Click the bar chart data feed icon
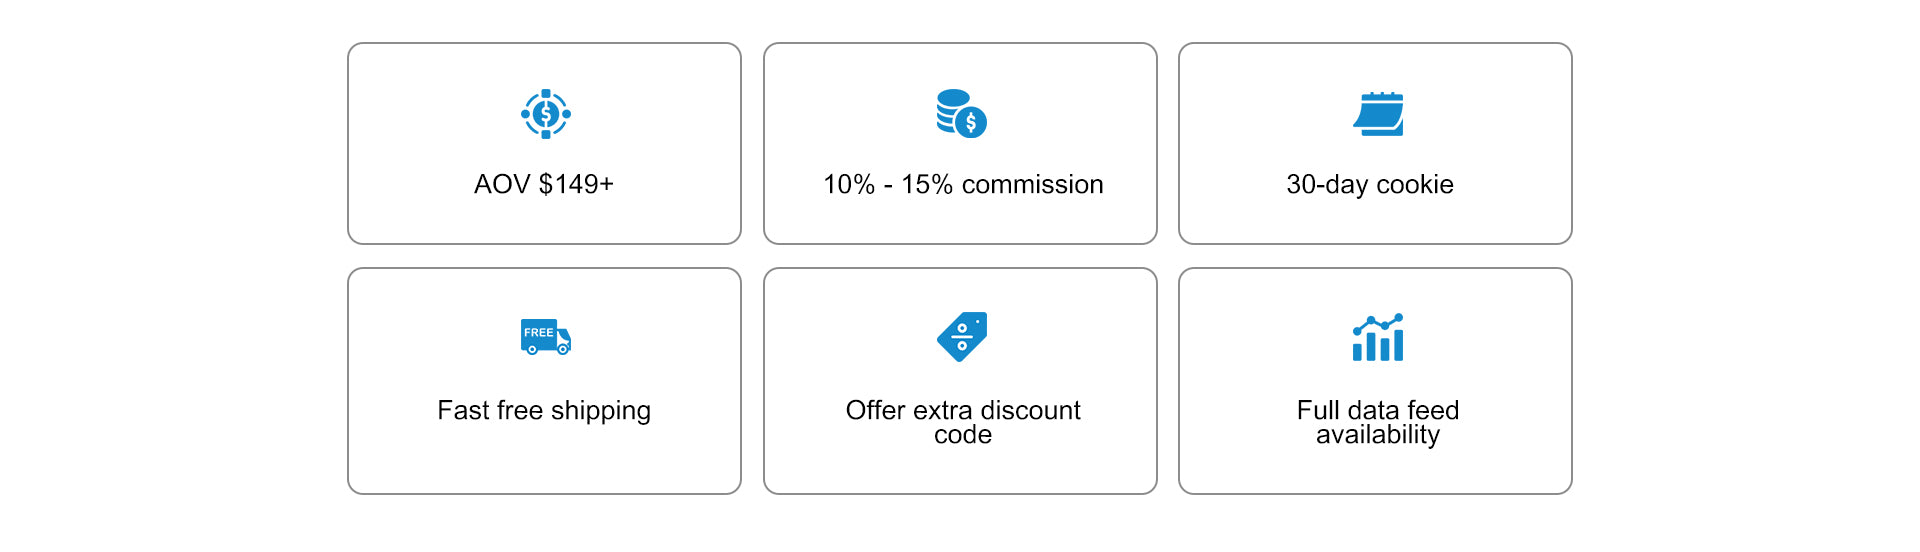 [1378, 337]
